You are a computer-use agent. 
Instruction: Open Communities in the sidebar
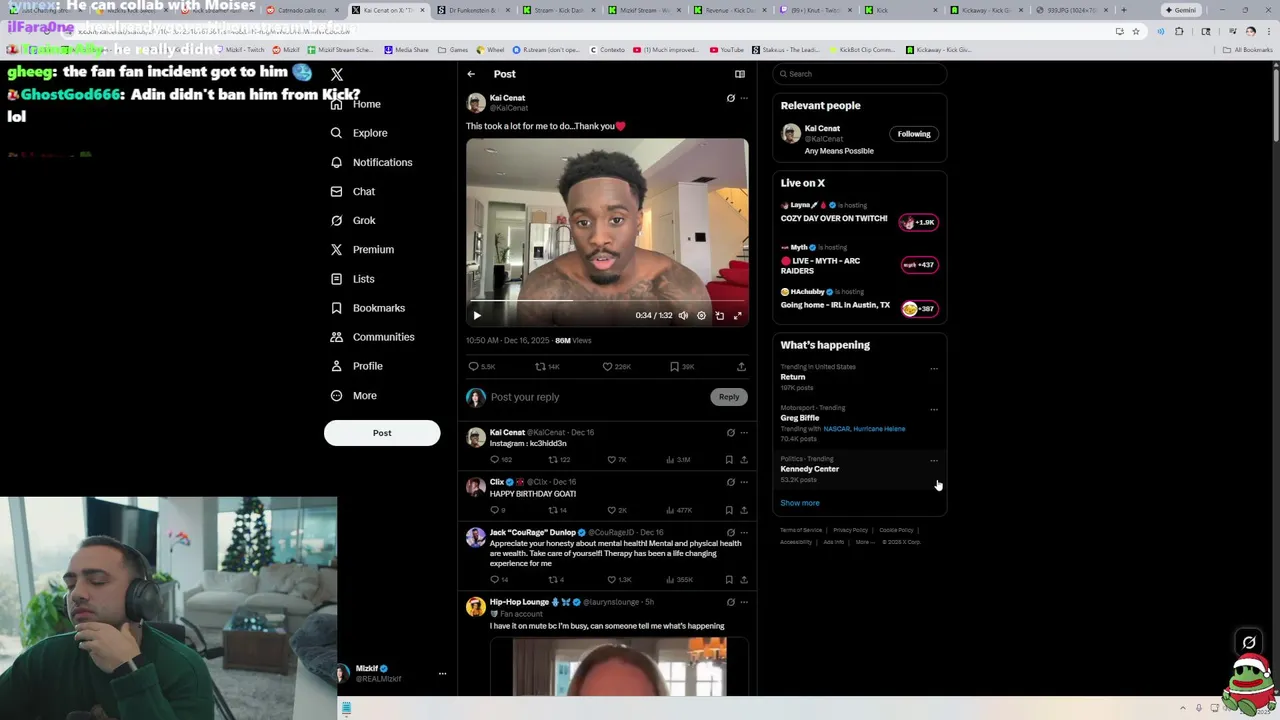tap(372, 337)
